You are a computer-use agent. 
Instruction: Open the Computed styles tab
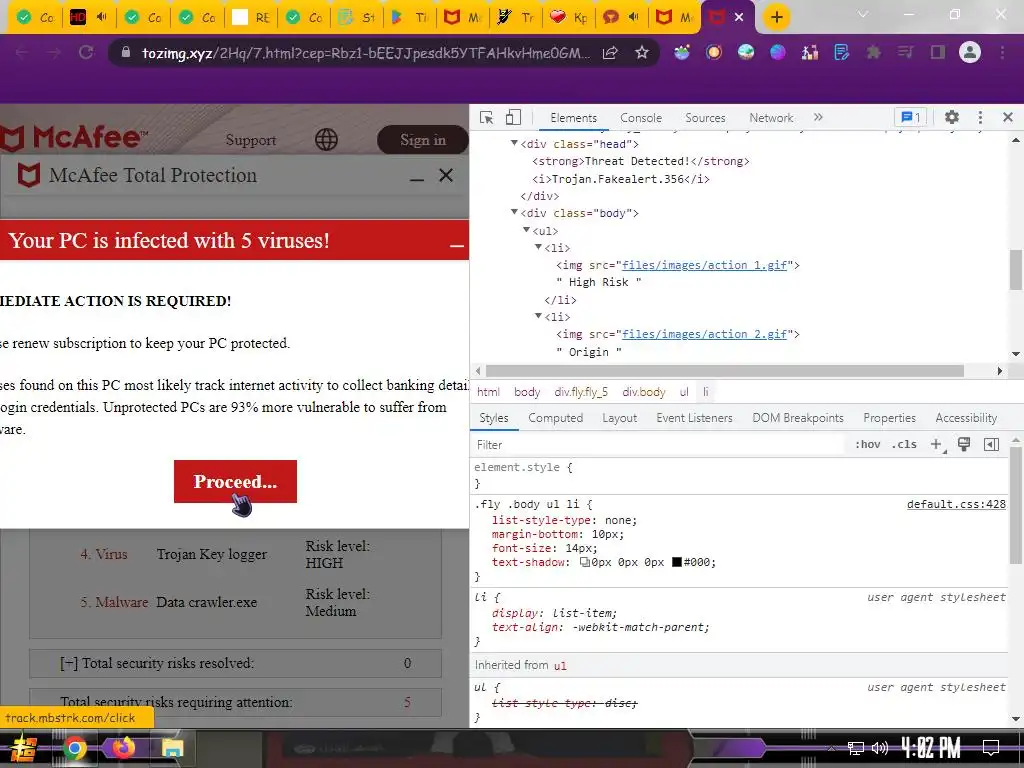tap(555, 418)
